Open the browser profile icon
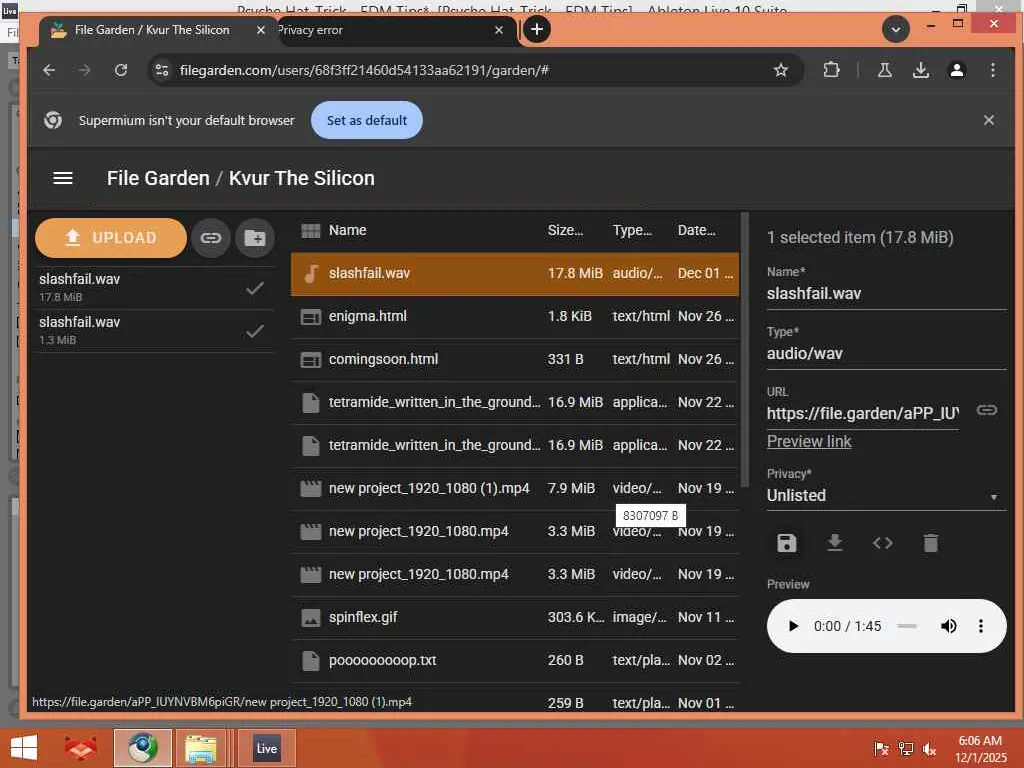The image size is (1024, 768). click(x=957, y=70)
